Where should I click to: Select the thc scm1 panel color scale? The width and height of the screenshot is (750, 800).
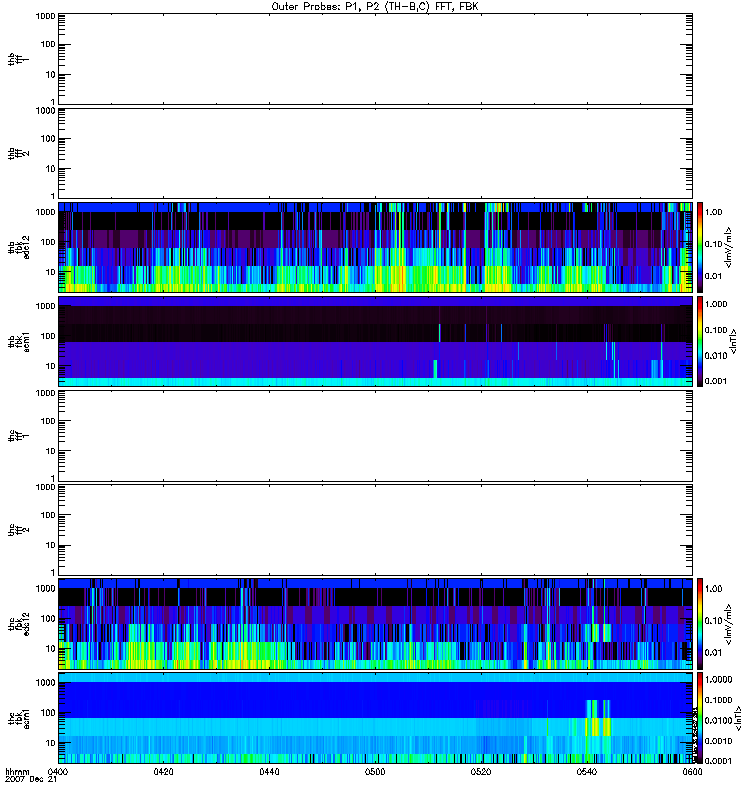(x=702, y=716)
